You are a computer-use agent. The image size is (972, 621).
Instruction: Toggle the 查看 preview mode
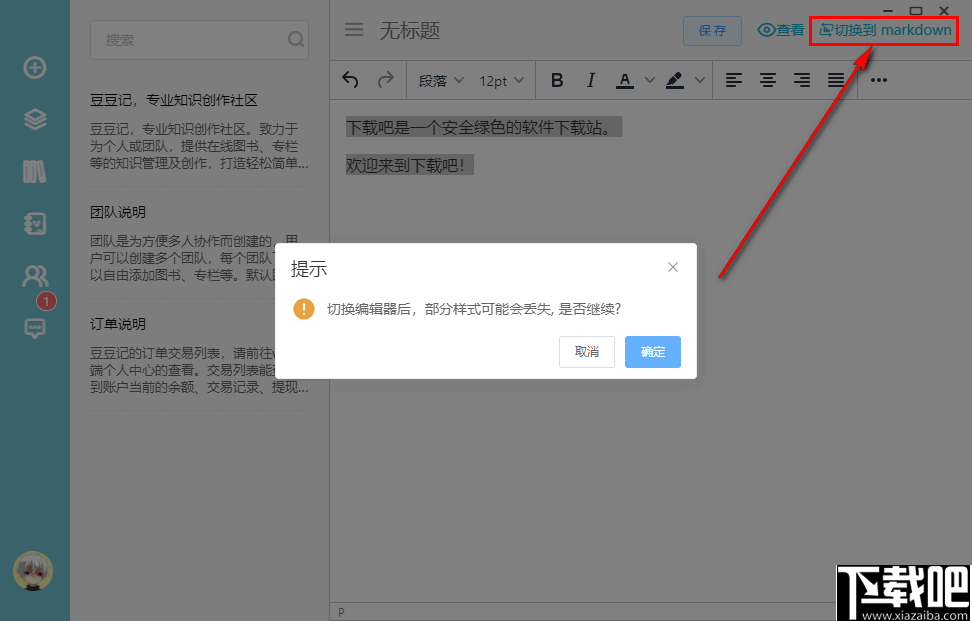pyautogui.click(x=781, y=30)
